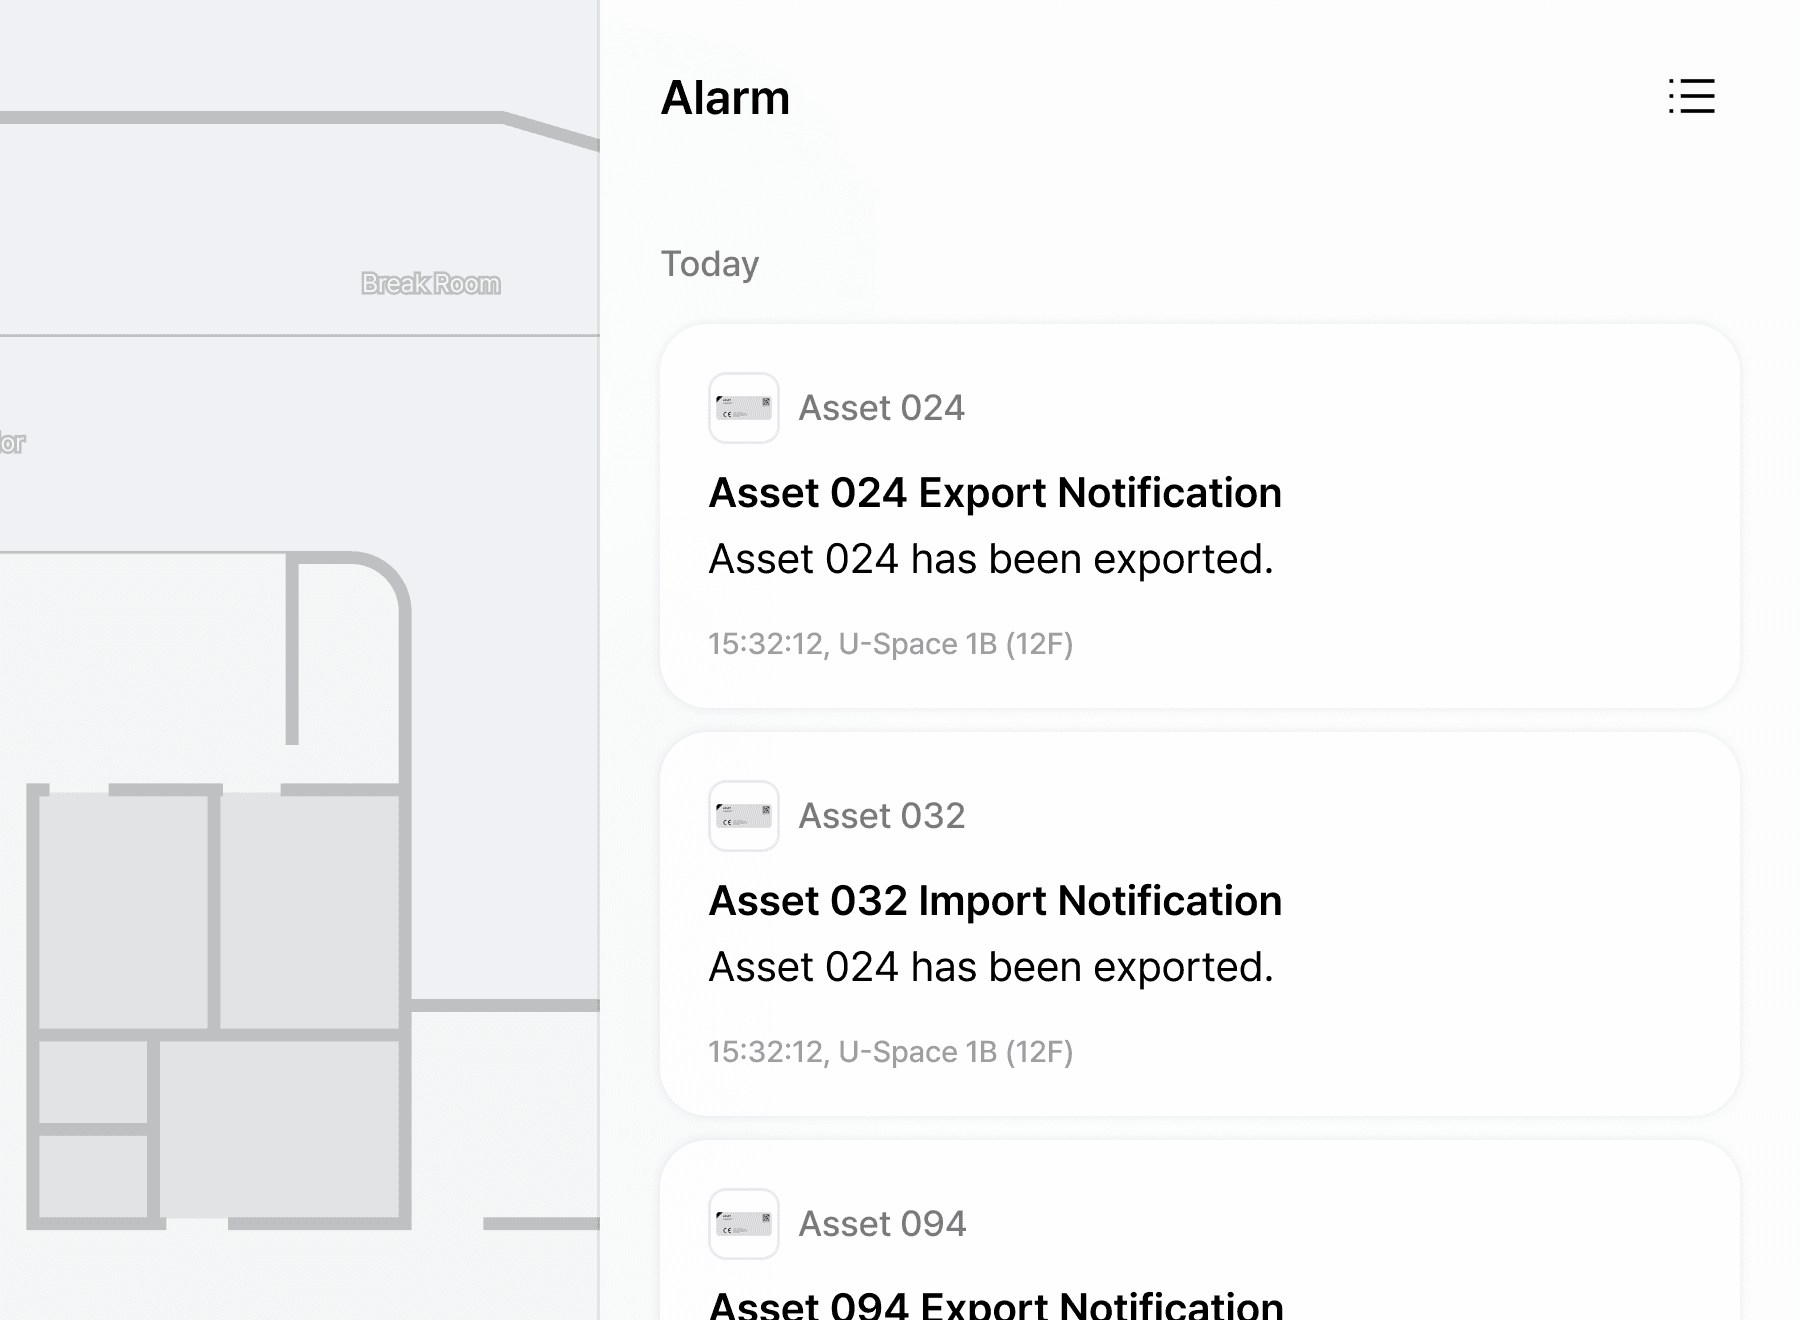Image resolution: width=1800 pixels, height=1320 pixels.
Task: Select the Asset 094 name label
Action: [x=882, y=1224]
